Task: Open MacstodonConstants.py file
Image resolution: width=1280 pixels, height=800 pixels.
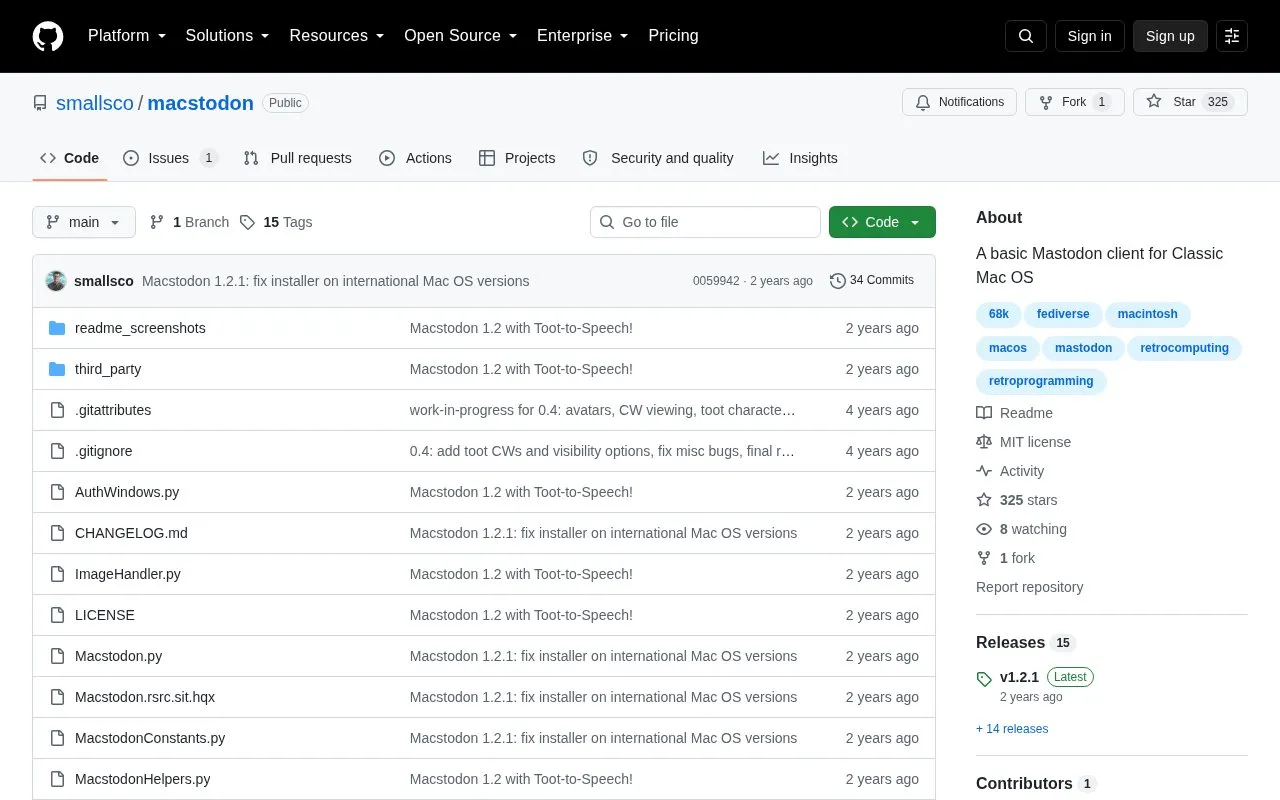Action: [150, 738]
